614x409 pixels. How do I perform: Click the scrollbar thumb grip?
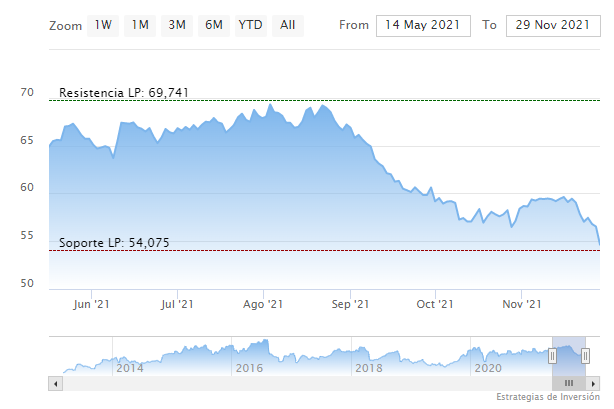point(568,383)
